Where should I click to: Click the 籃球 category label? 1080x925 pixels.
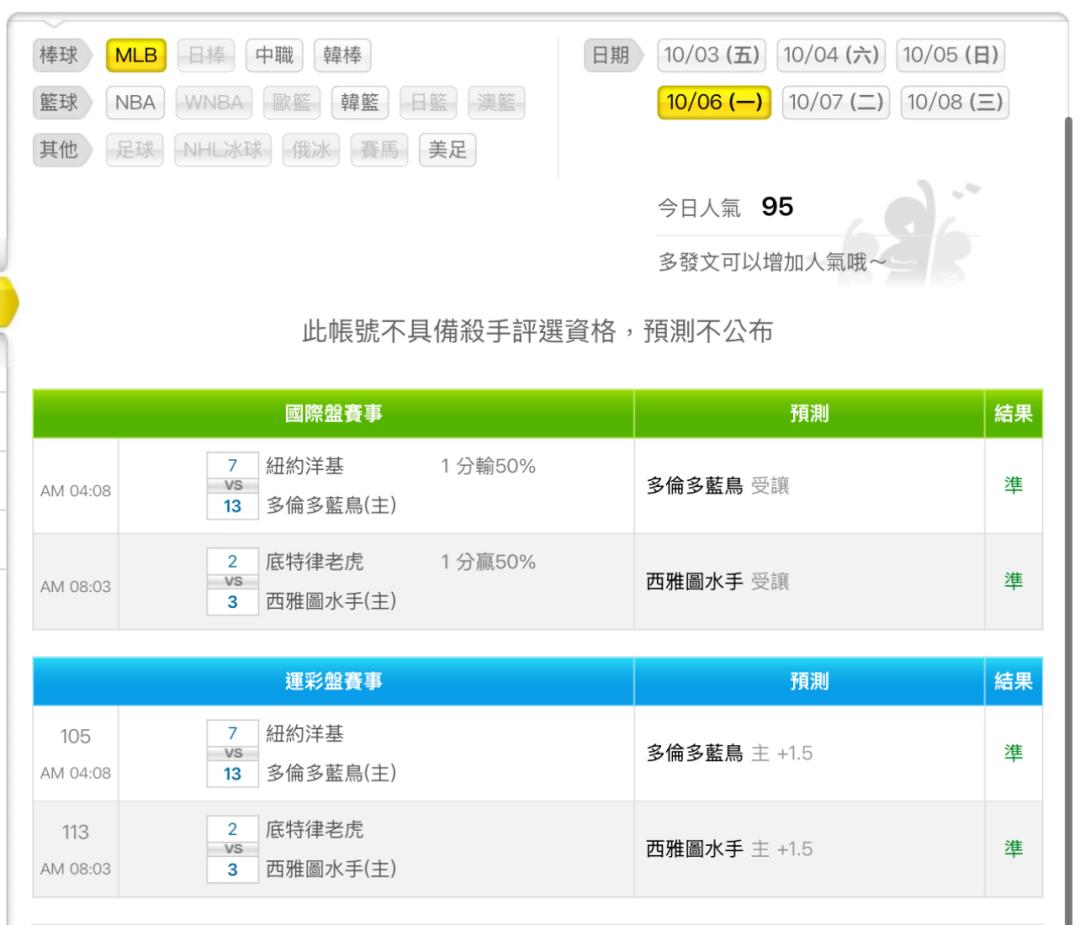tap(58, 103)
